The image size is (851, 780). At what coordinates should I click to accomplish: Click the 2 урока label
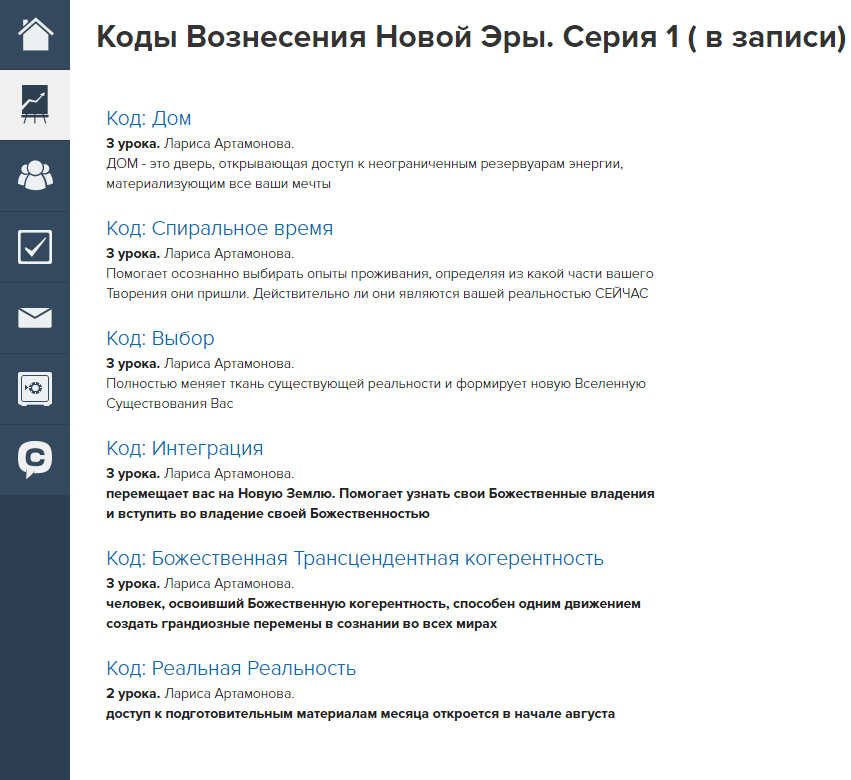[133, 693]
